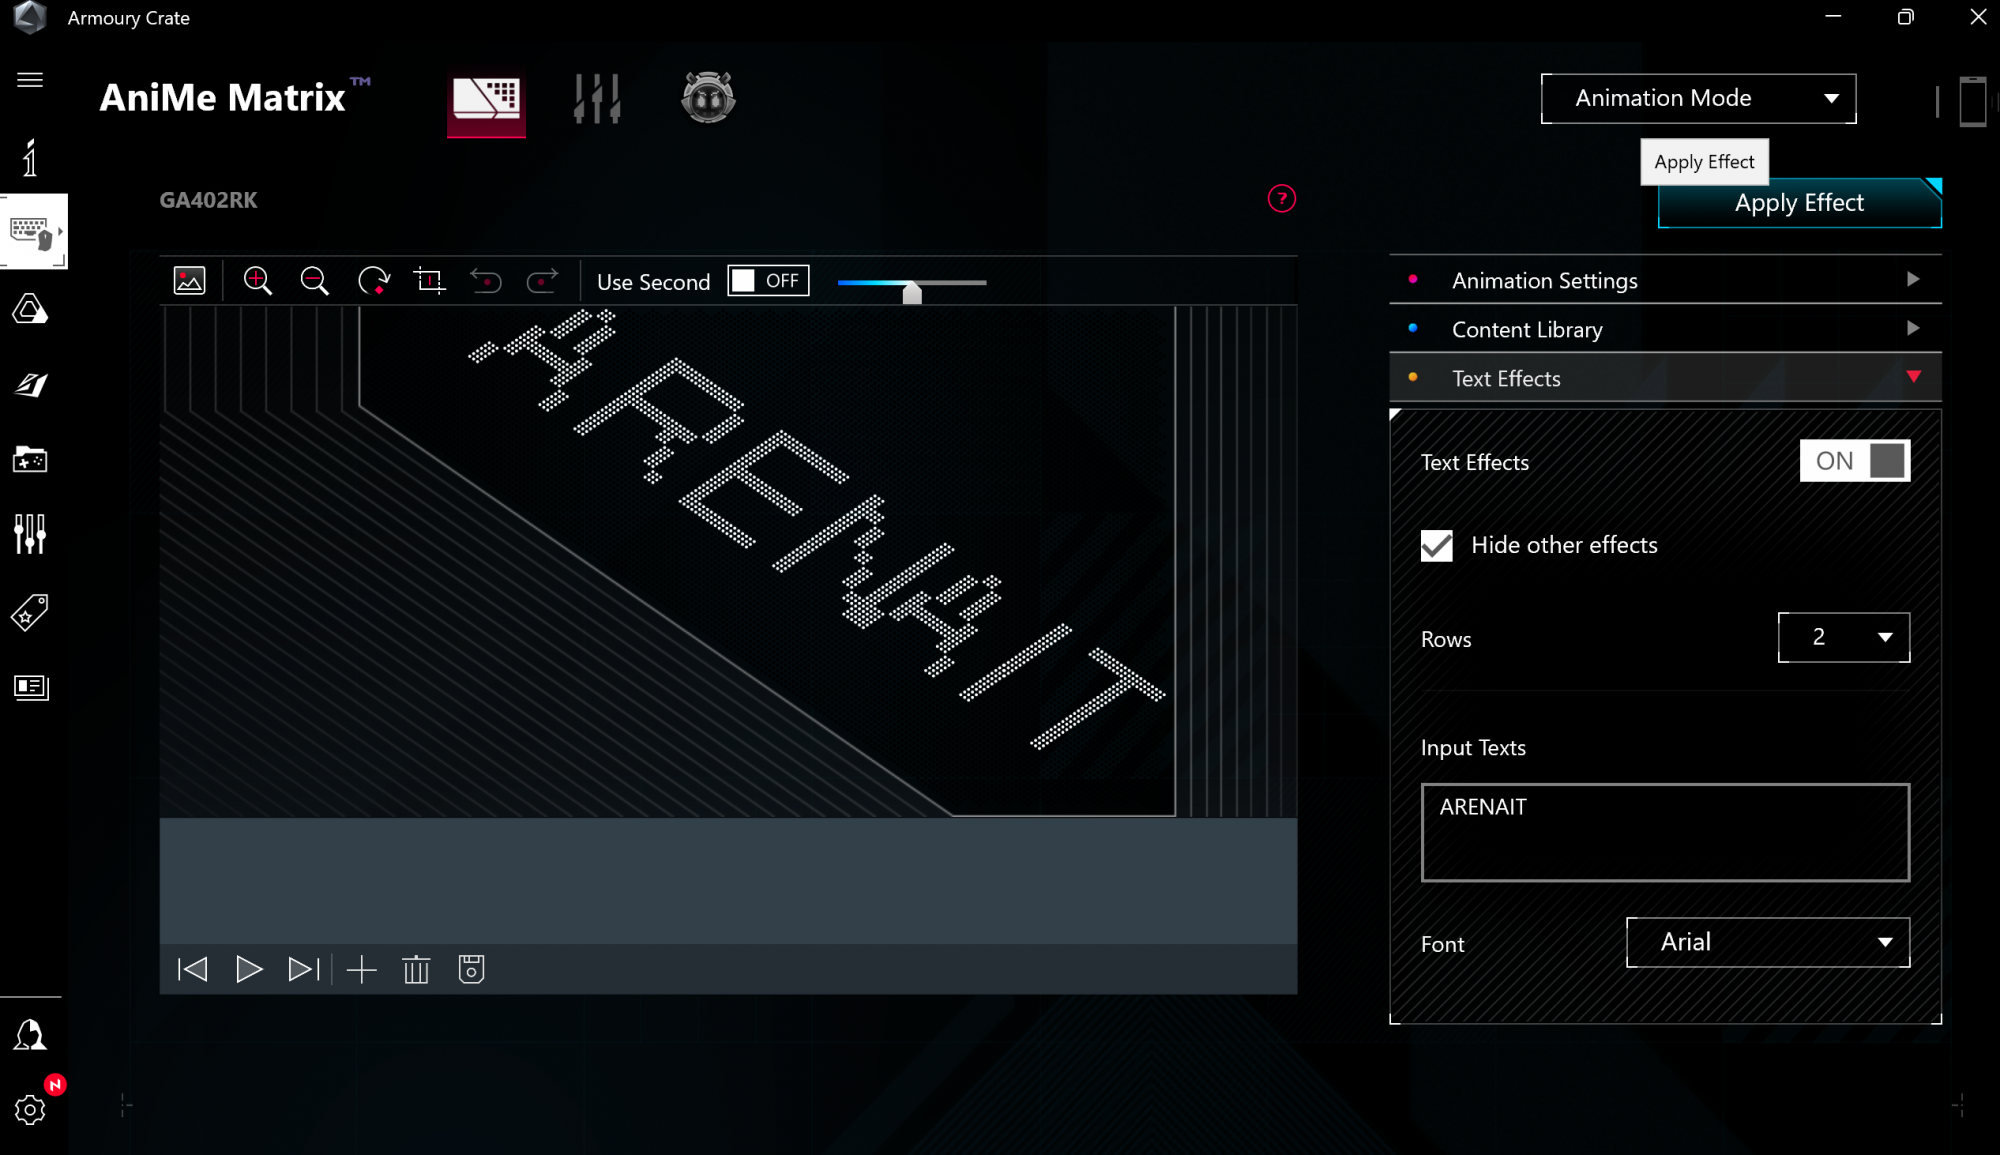
Task: Open the Arial font dropdown
Action: [1767, 942]
